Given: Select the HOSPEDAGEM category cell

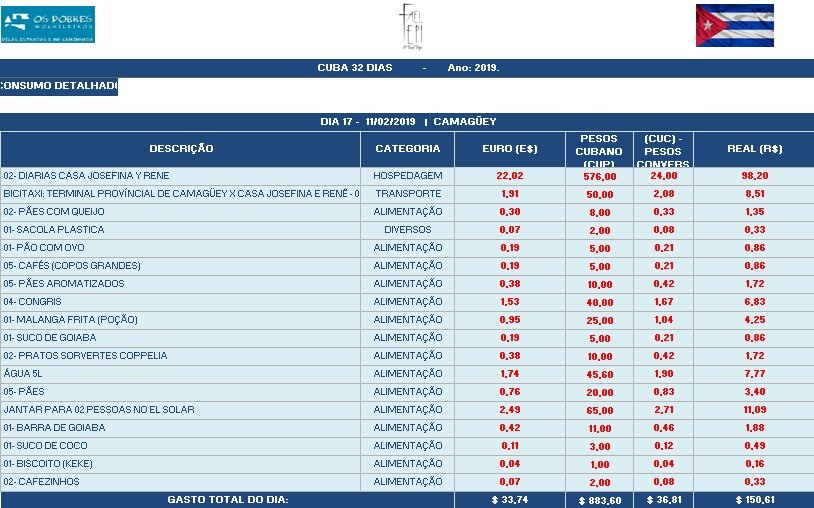Looking at the screenshot, I should (407, 176).
